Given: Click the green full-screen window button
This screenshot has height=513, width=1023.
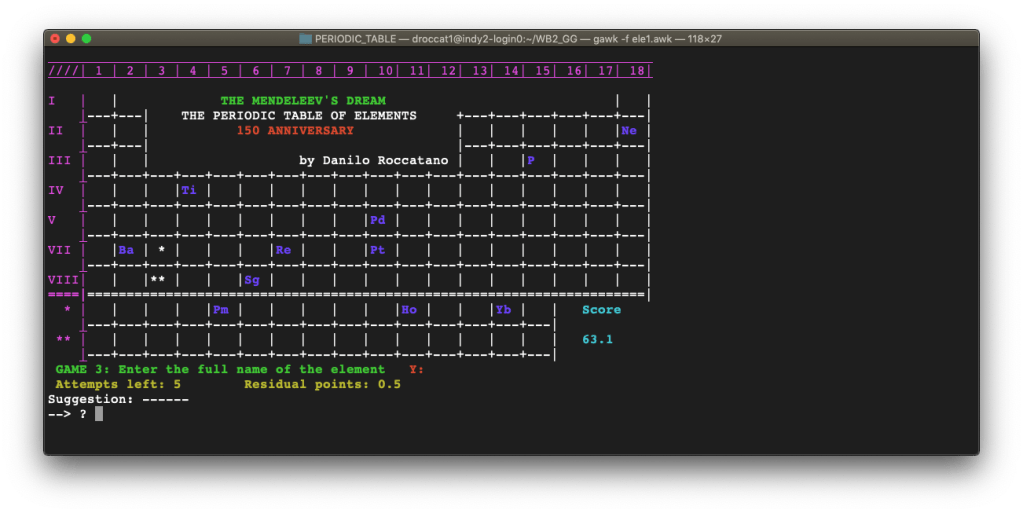Looking at the screenshot, I should 87,39.
